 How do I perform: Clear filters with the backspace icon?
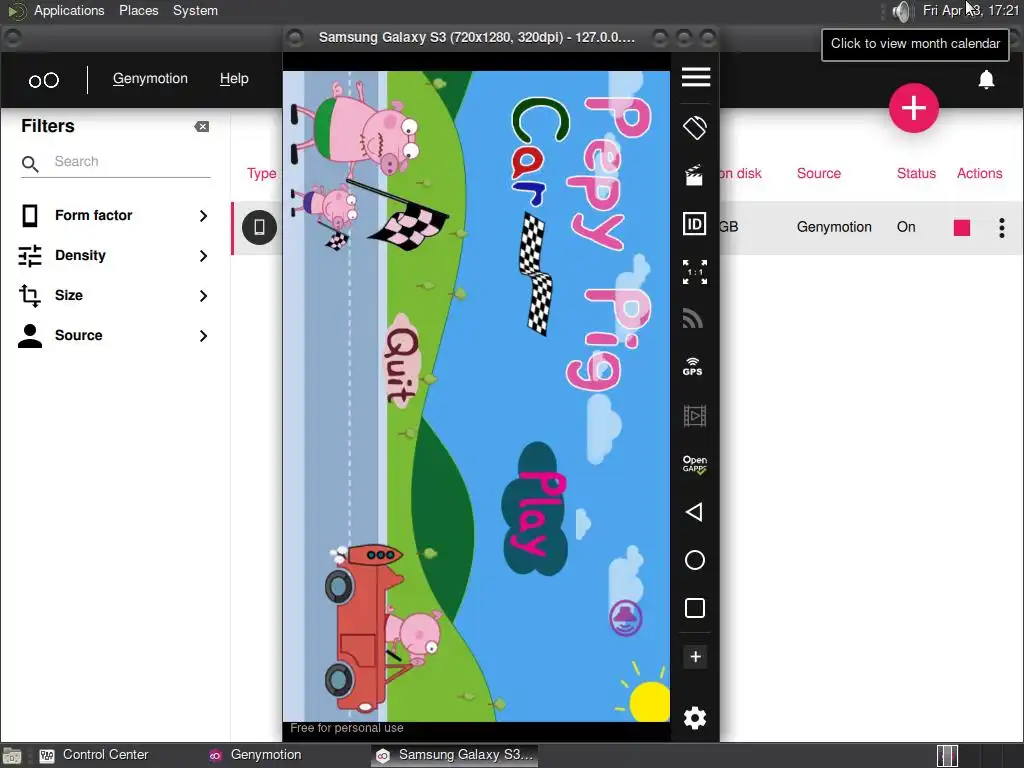pyautogui.click(x=202, y=127)
